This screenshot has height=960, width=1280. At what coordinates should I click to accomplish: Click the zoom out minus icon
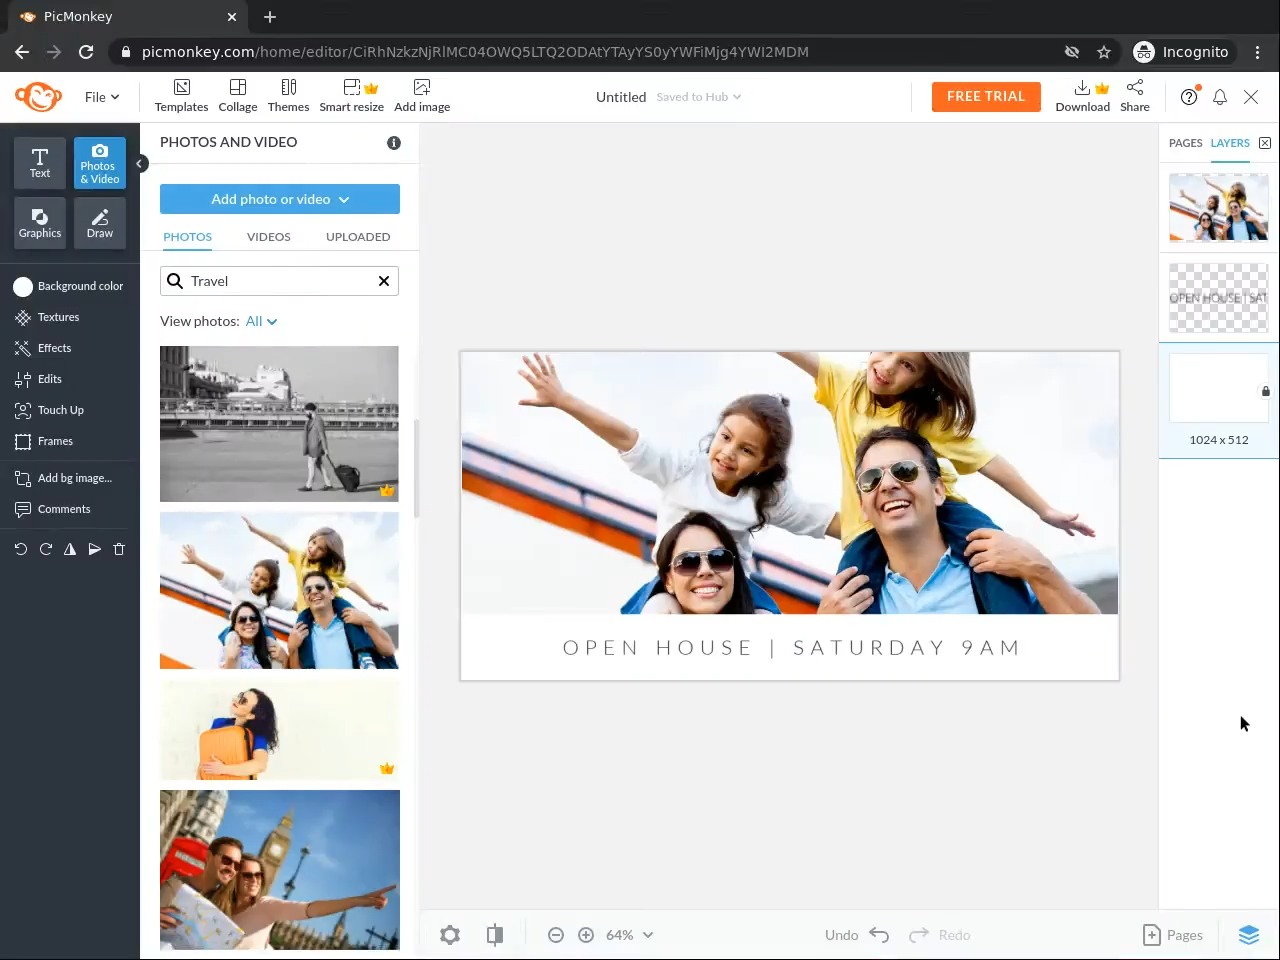556,935
